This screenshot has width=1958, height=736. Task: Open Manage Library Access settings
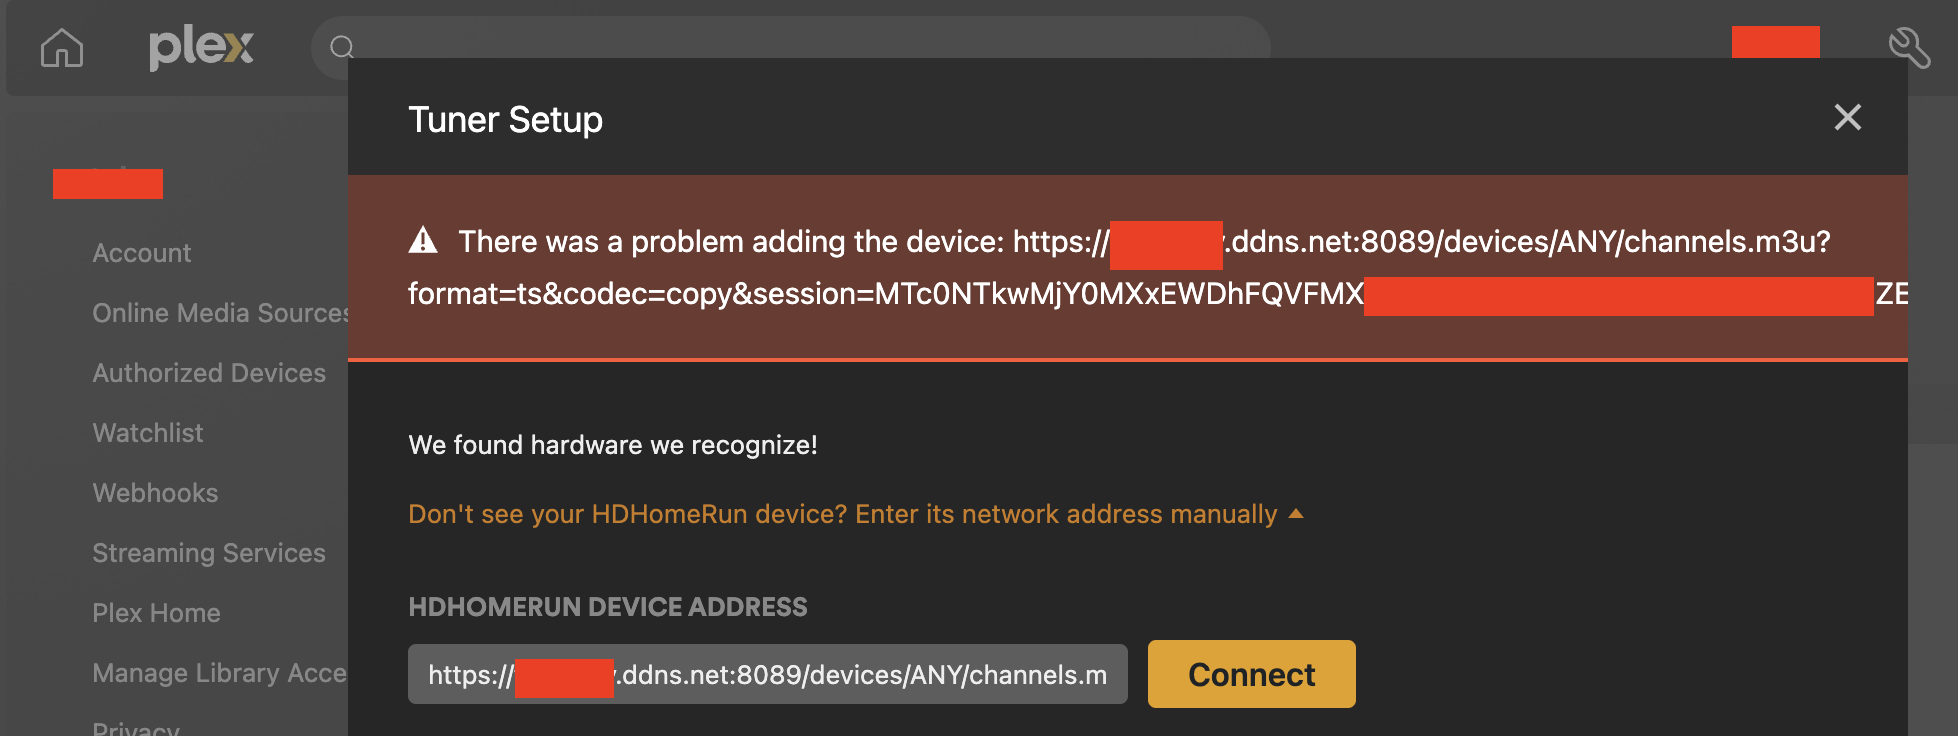pyautogui.click(x=219, y=673)
